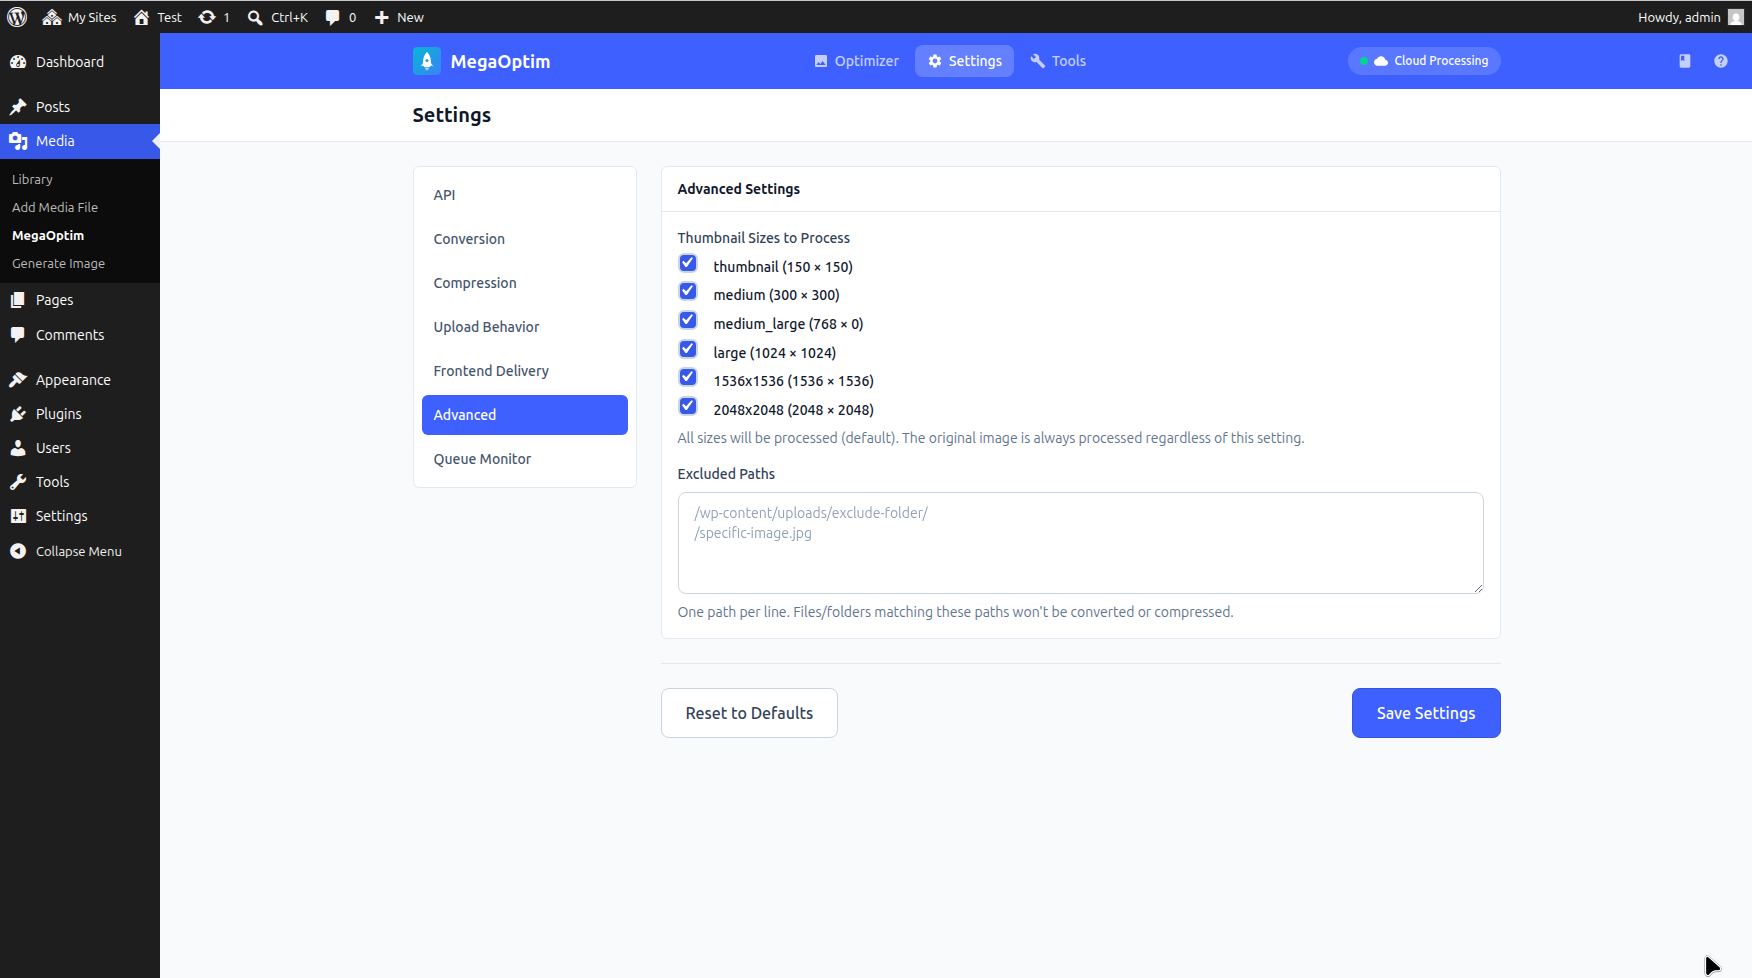1752x978 pixels.
Task: Click the WordPress logo in the admin bar
Action: pos(16,16)
